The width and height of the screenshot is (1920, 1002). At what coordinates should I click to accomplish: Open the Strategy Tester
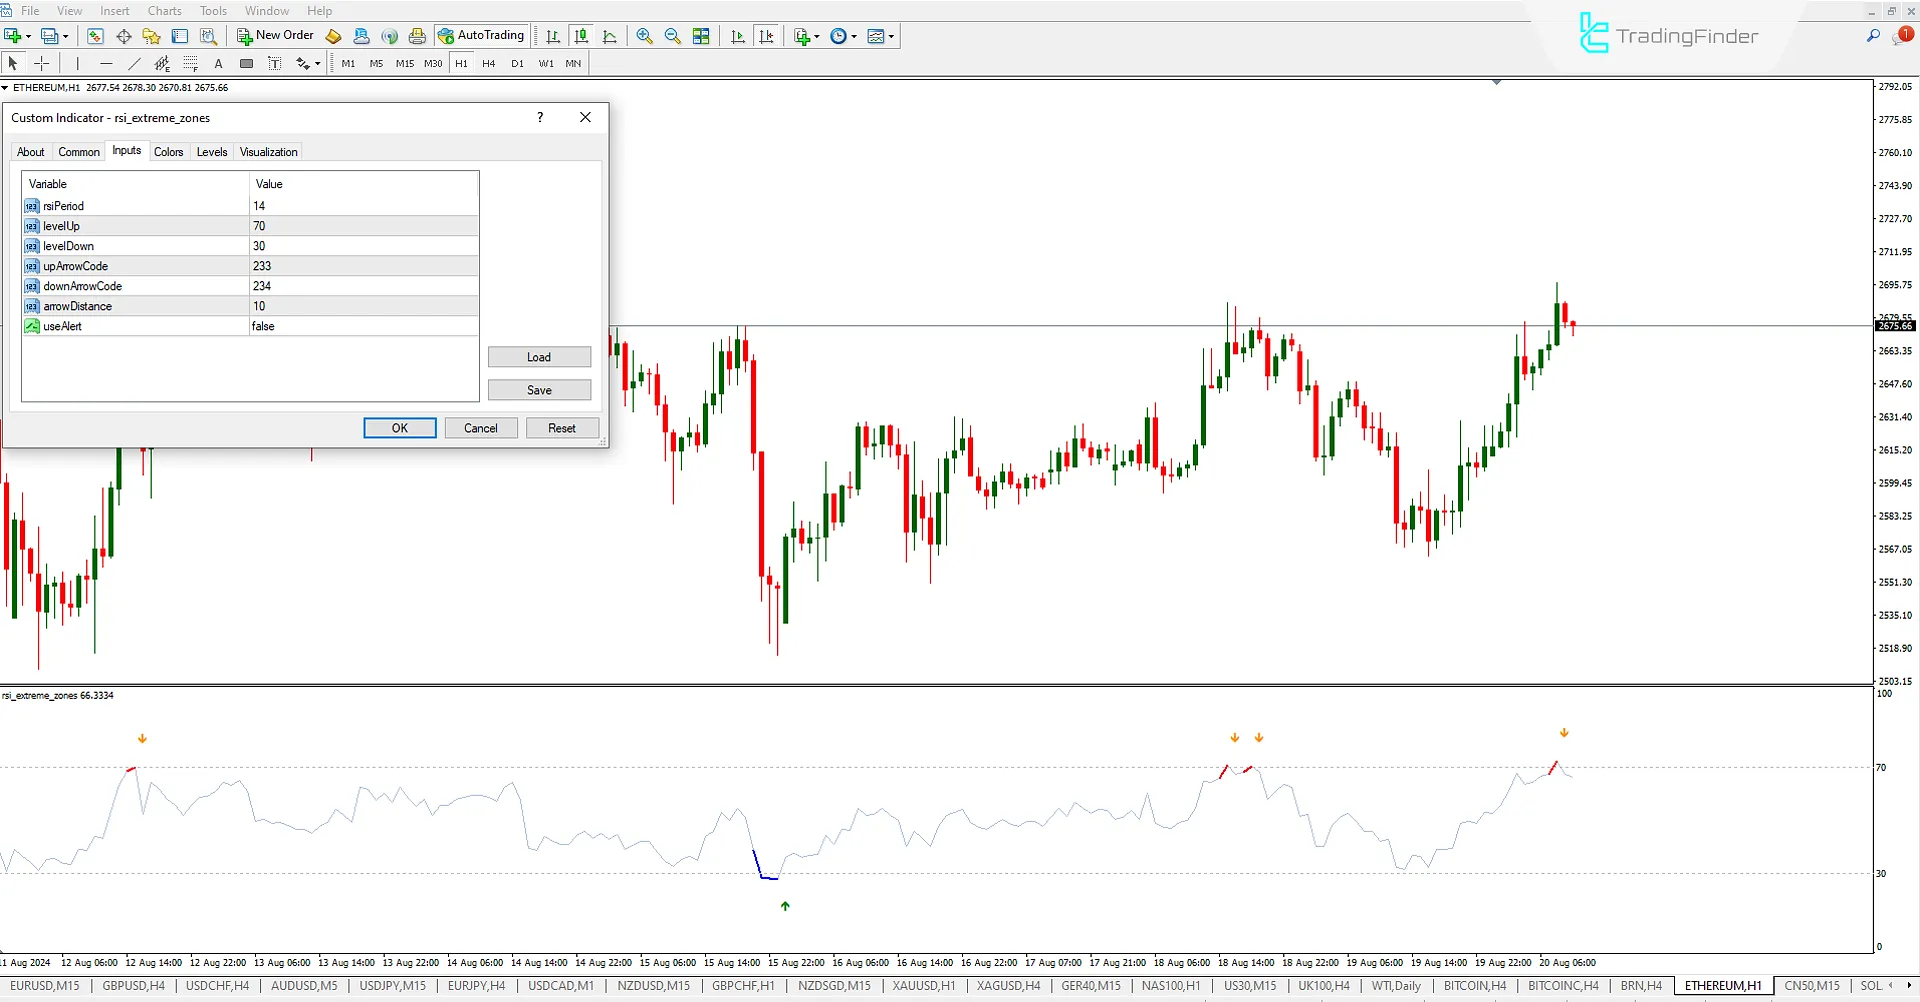coord(208,36)
